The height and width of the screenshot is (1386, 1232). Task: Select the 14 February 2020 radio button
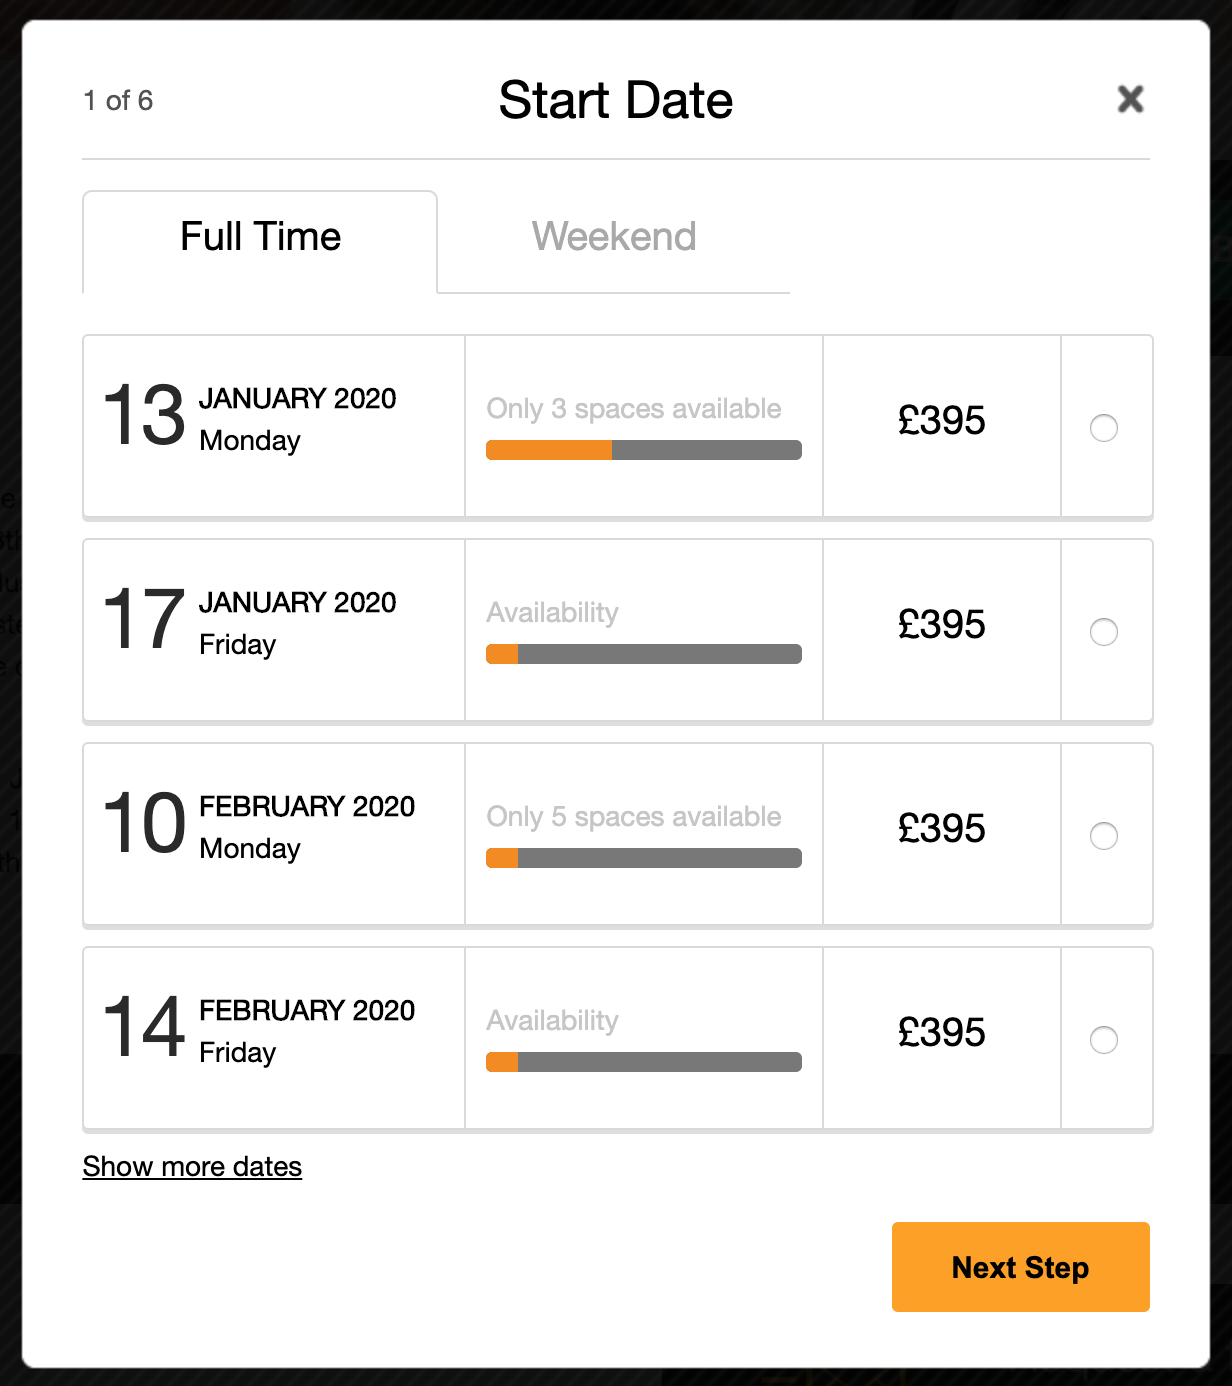(x=1103, y=1040)
